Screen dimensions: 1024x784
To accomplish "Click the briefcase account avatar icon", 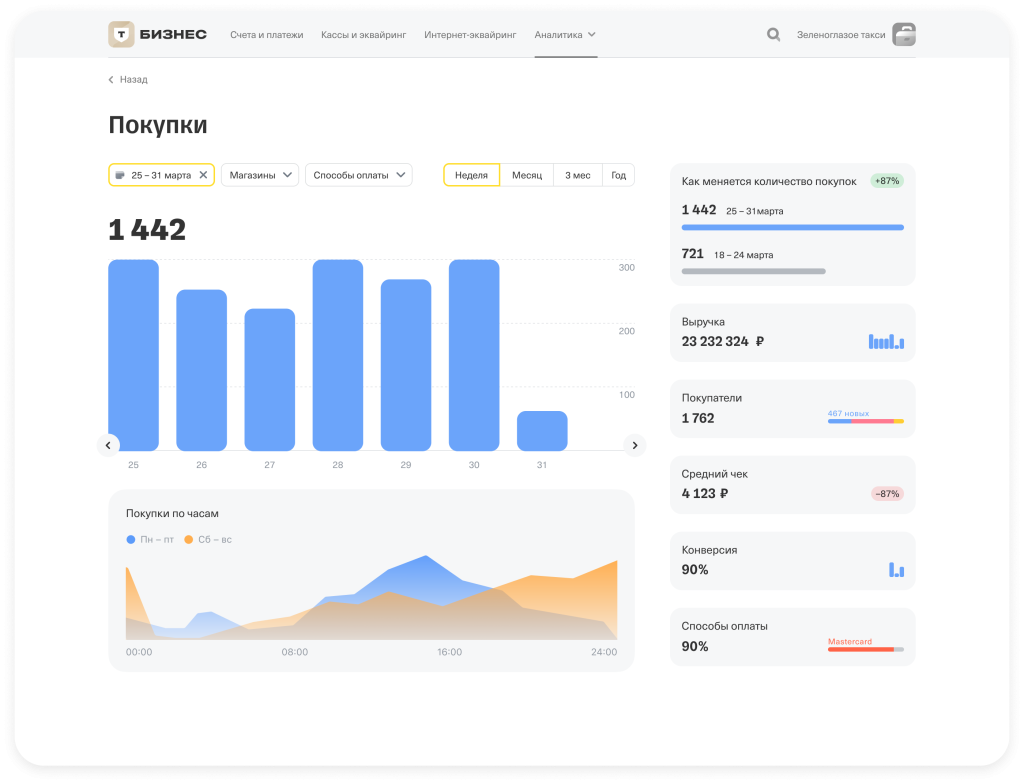I will pos(904,35).
